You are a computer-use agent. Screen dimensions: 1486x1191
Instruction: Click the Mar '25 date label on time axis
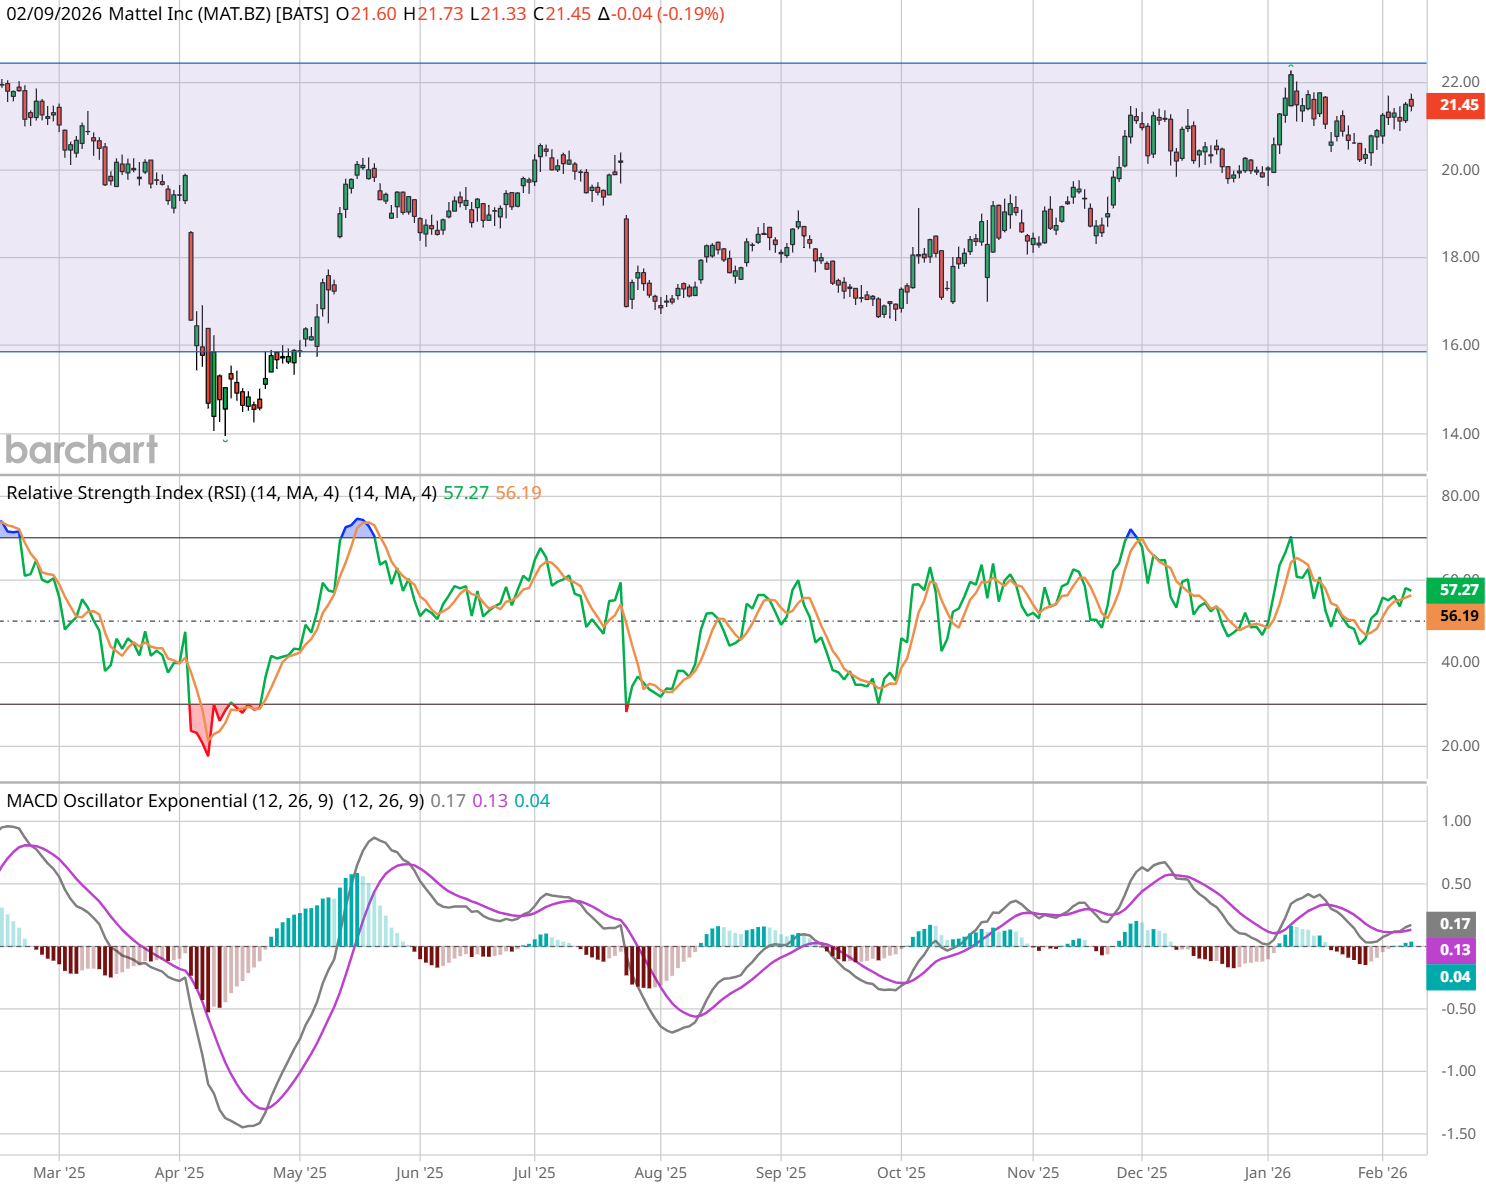tap(59, 1173)
